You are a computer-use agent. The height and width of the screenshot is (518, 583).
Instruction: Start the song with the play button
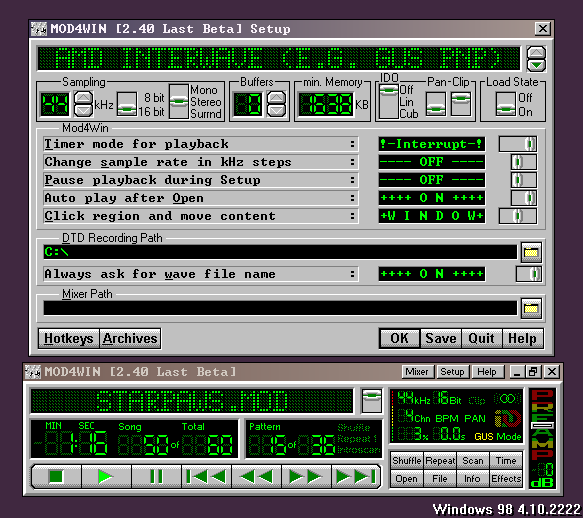[x=106, y=476]
